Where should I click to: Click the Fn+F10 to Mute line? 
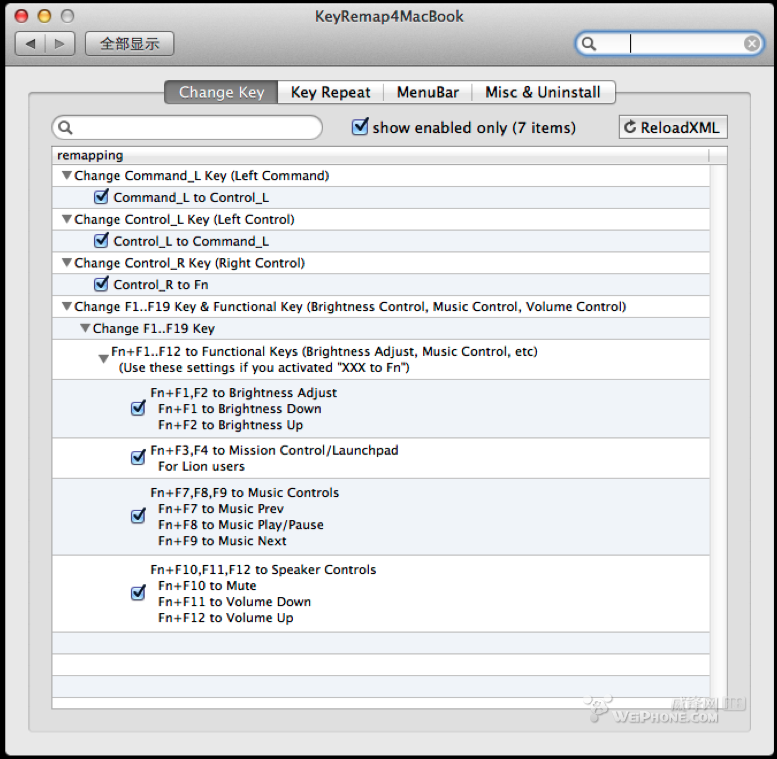click(x=207, y=586)
